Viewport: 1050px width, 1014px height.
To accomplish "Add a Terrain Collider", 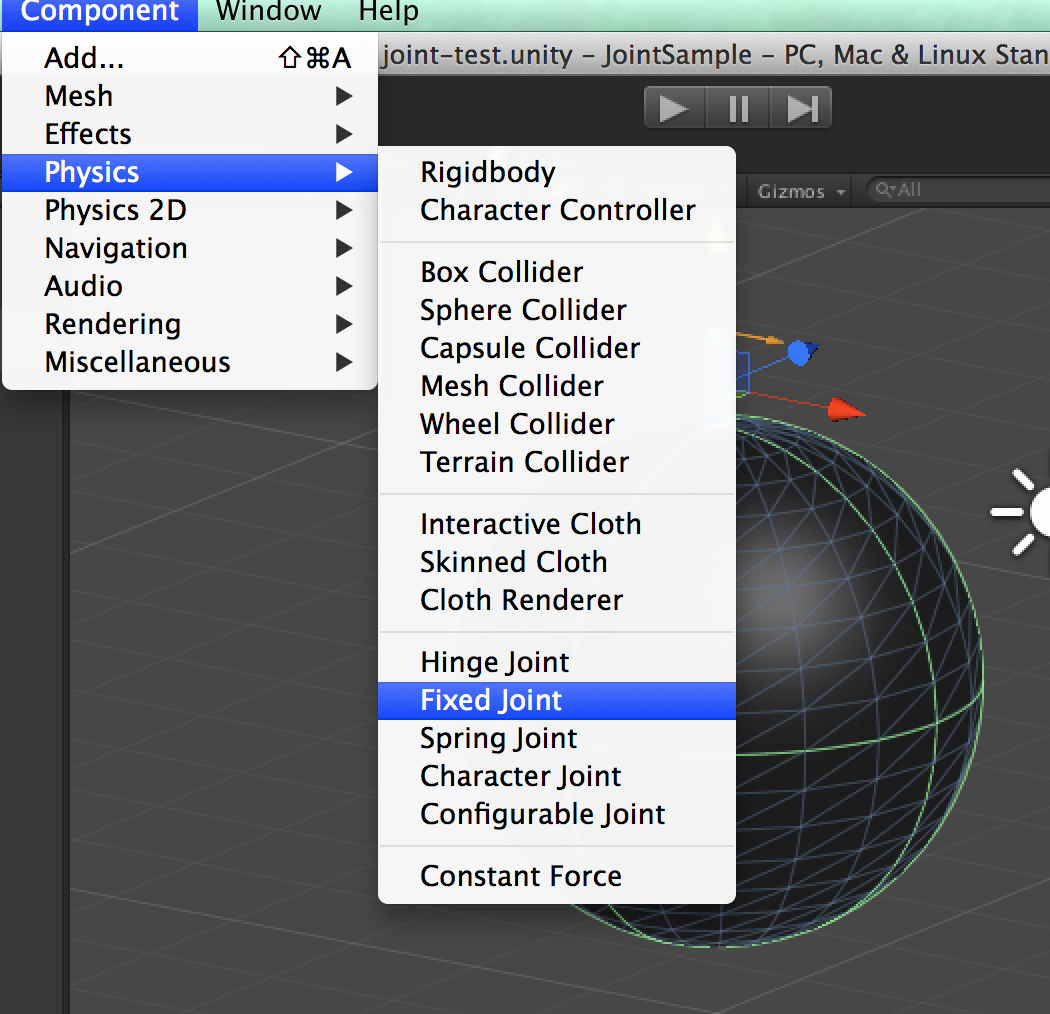I will click(x=556, y=462).
